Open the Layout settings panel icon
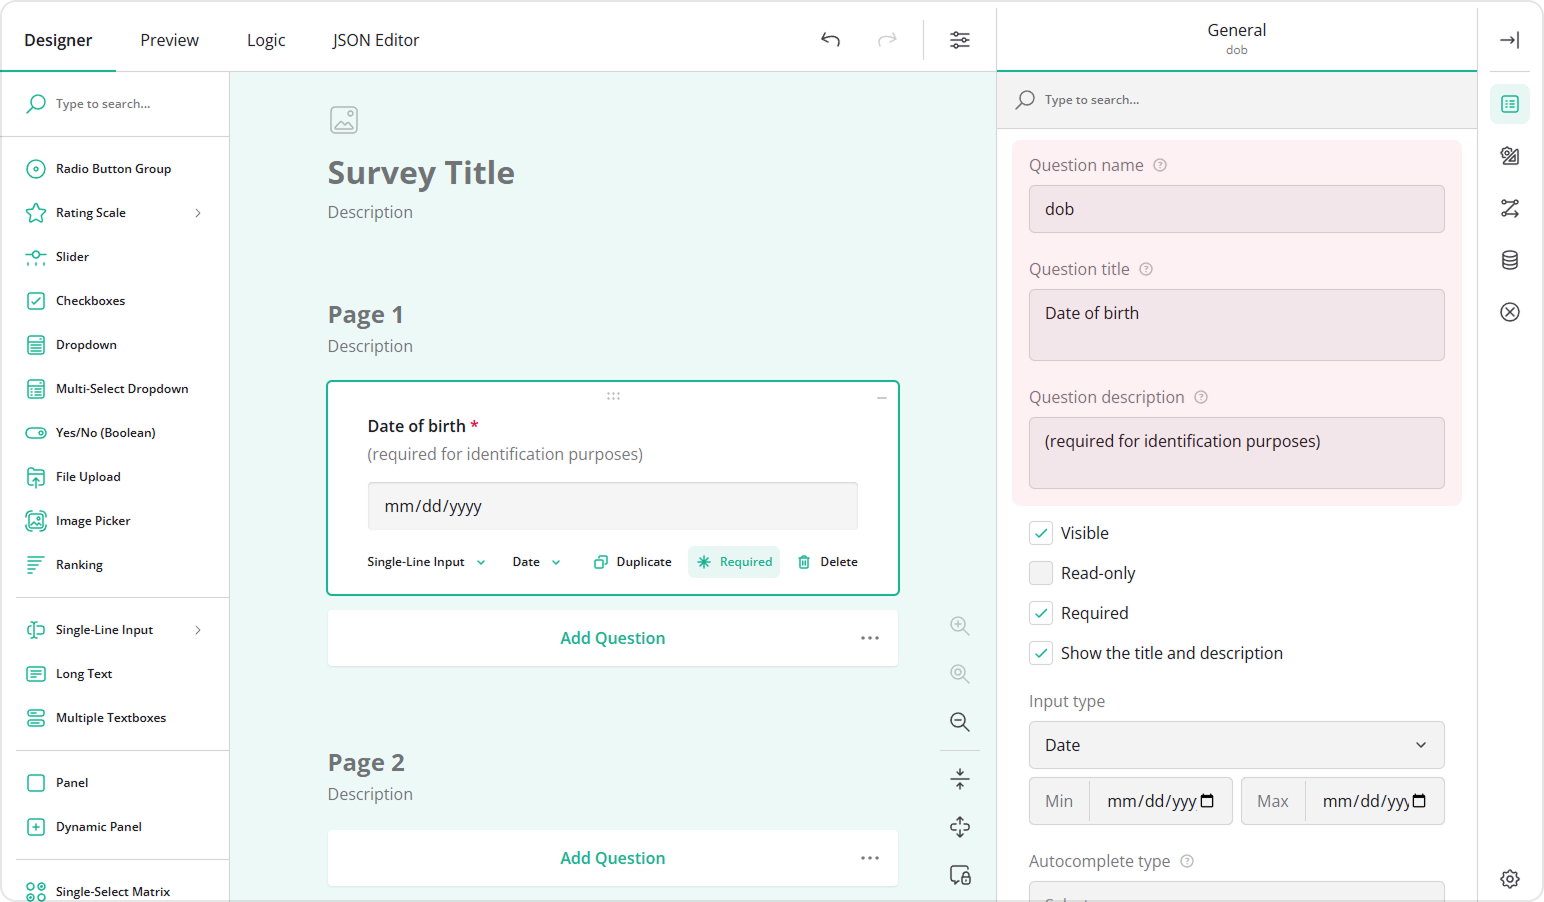This screenshot has height=902, width=1544. (1510, 155)
